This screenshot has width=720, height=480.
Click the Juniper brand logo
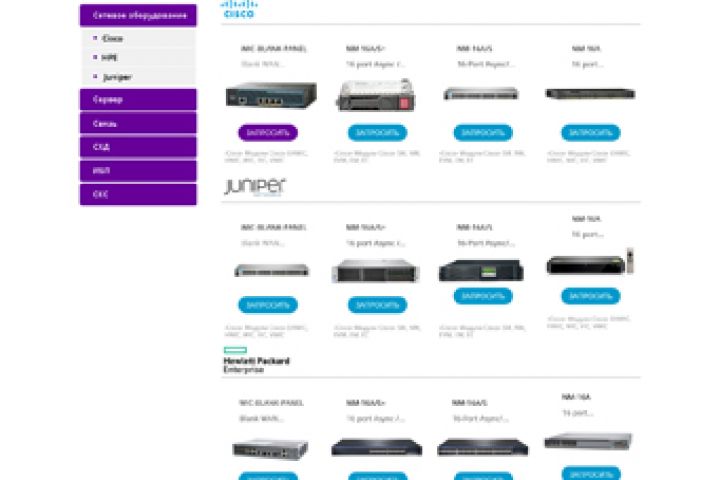pyautogui.click(x=254, y=187)
